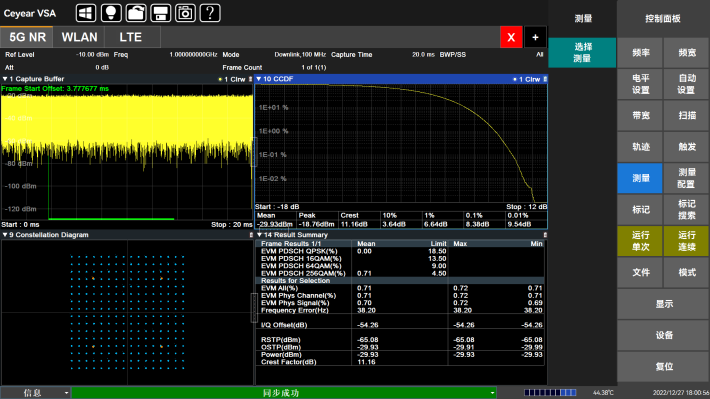Click the Att 0 dB value
This screenshot has height=399, width=710.
102,67
